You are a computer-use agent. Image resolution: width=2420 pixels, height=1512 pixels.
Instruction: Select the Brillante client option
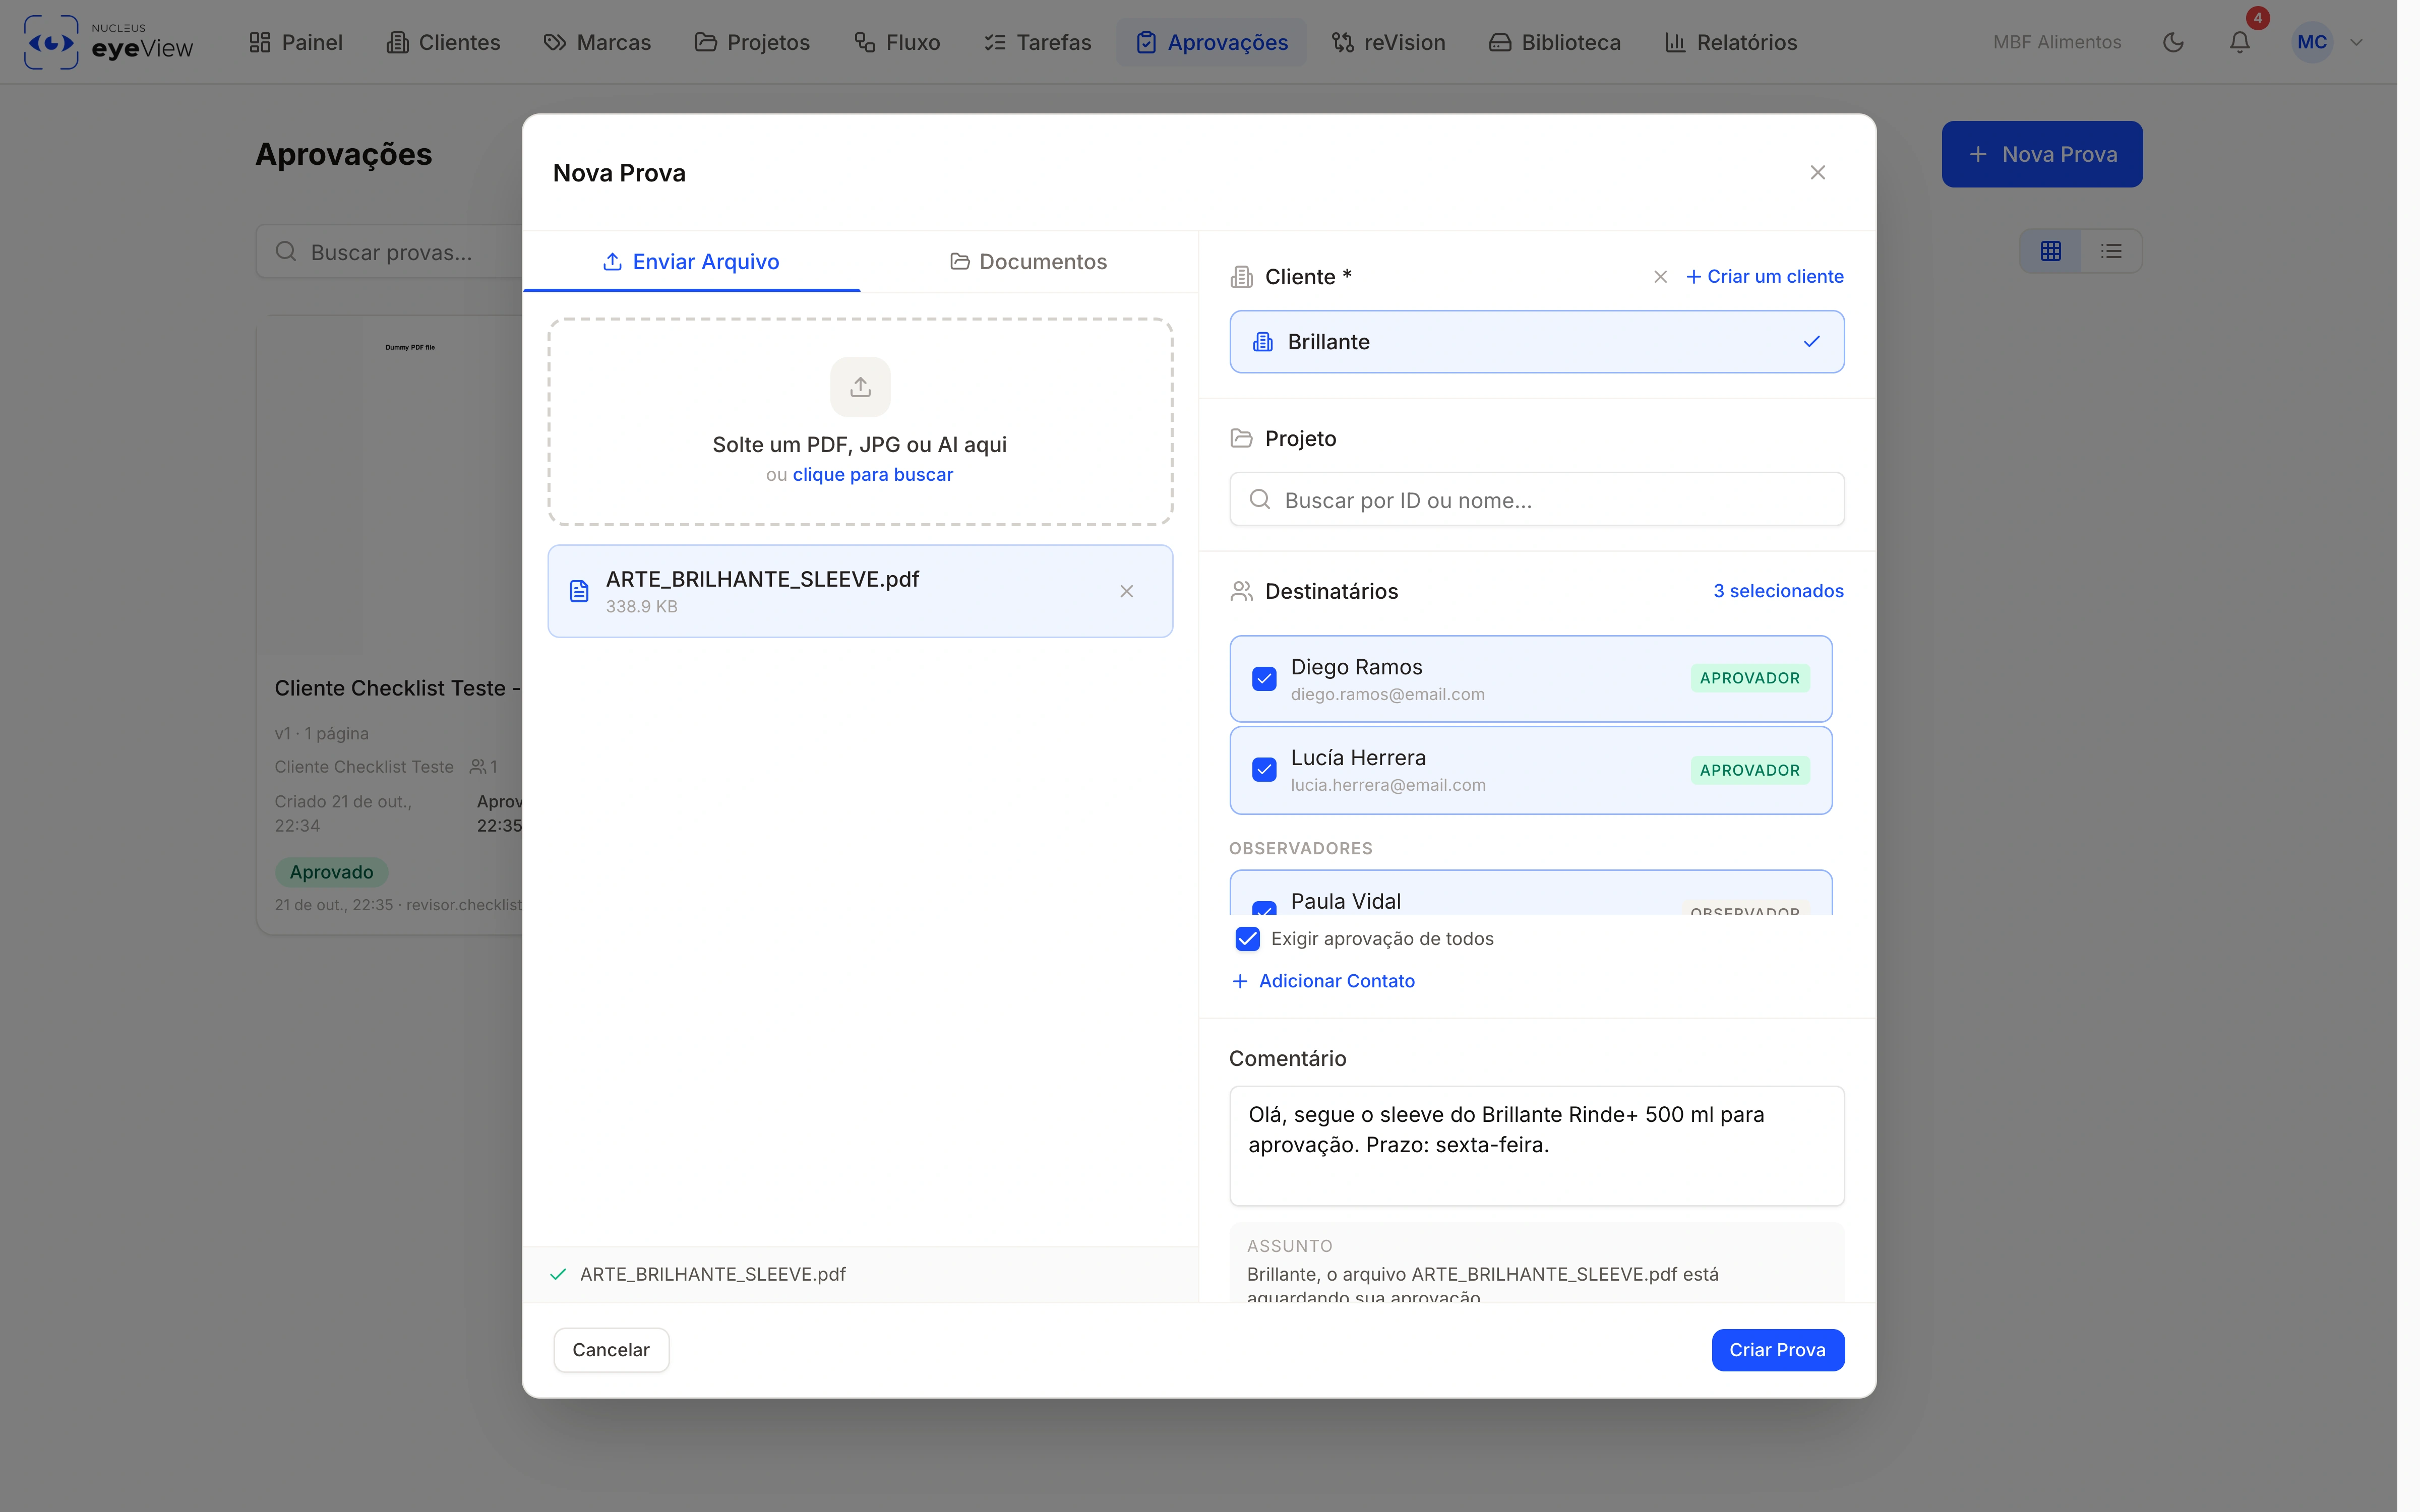[x=1536, y=342]
